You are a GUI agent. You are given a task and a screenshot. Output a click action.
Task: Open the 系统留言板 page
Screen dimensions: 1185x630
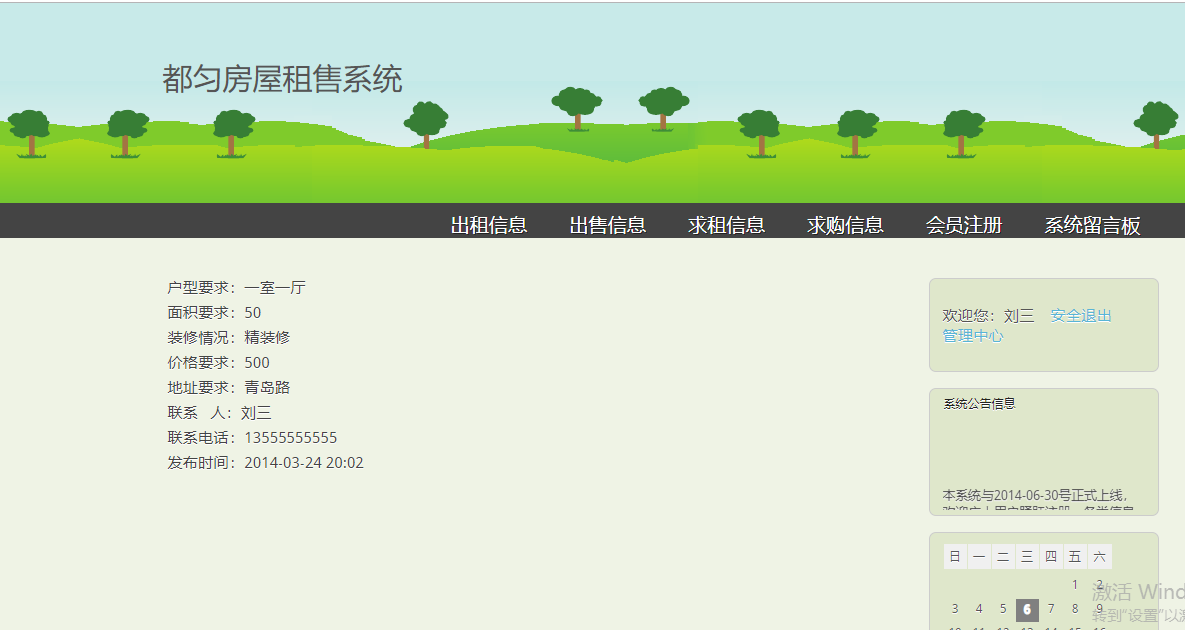[x=1092, y=225]
